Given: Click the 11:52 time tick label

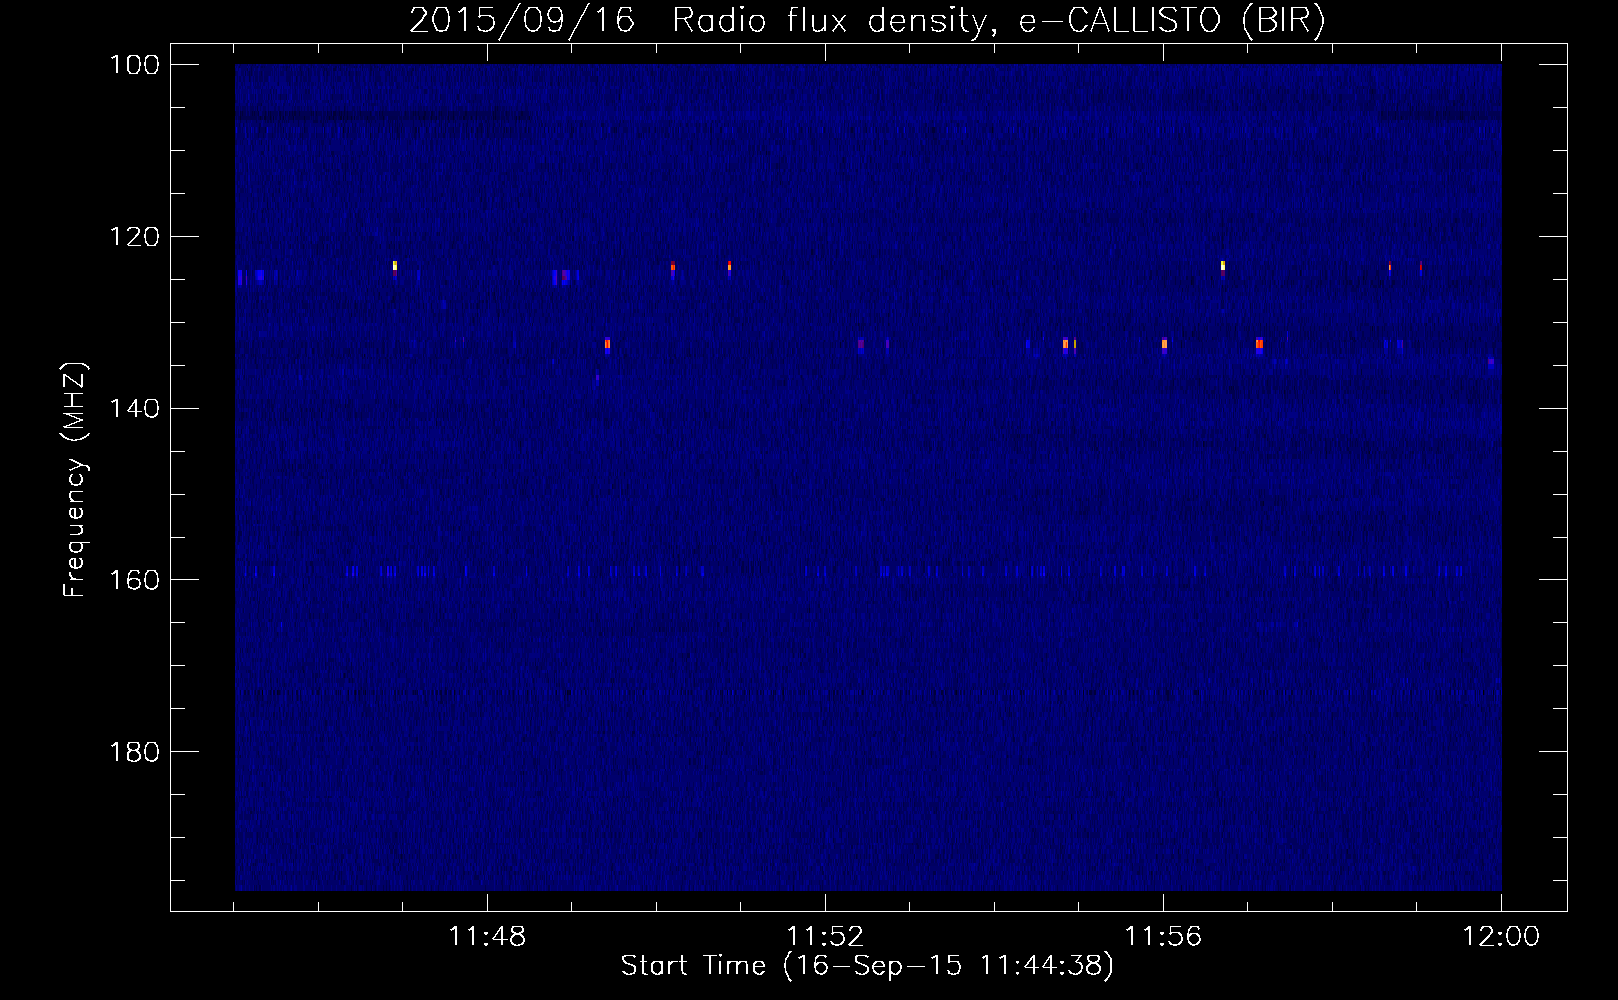Looking at the screenshot, I should 825,937.
